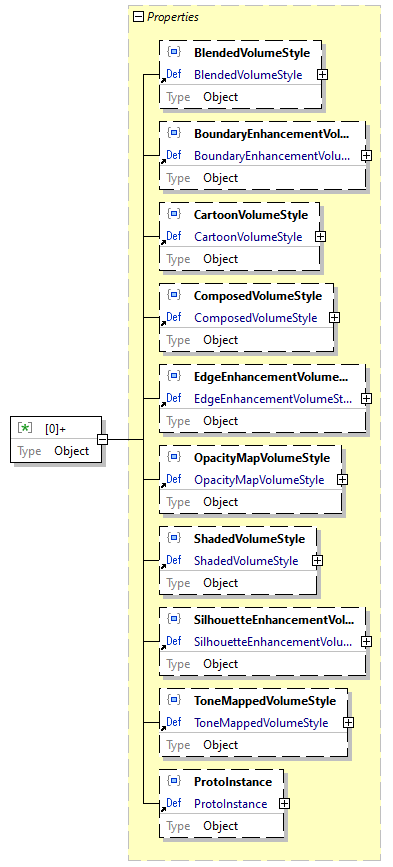This screenshot has height=867, width=393.
Task: Open the BlendedVolumeStyle Def link
Action: pos(248,75)
